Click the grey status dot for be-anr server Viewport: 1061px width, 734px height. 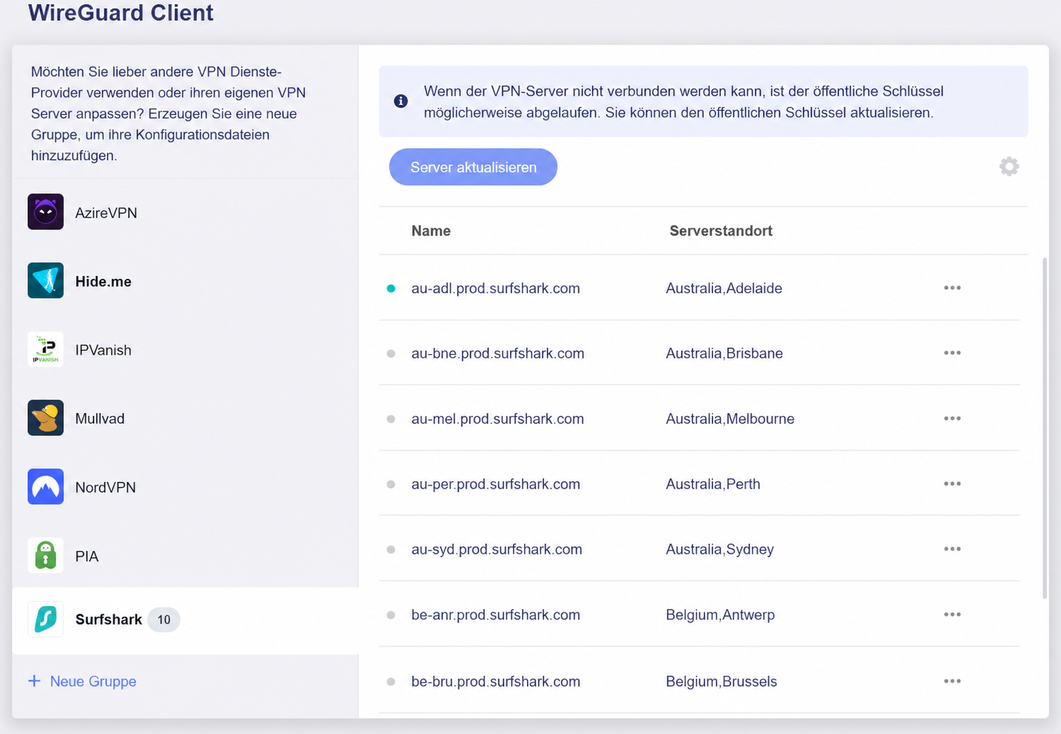pos(390,615)
